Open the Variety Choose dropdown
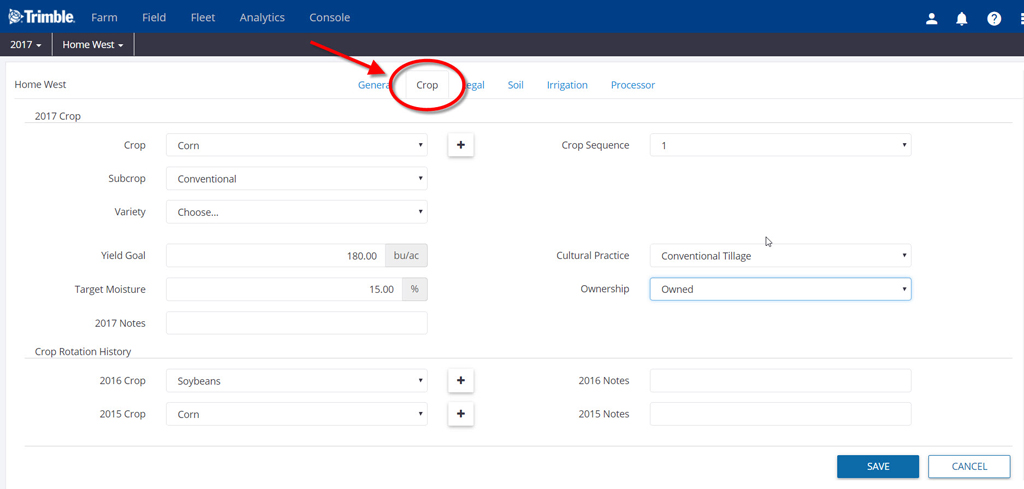1024x489 pixels. (297, 212)
